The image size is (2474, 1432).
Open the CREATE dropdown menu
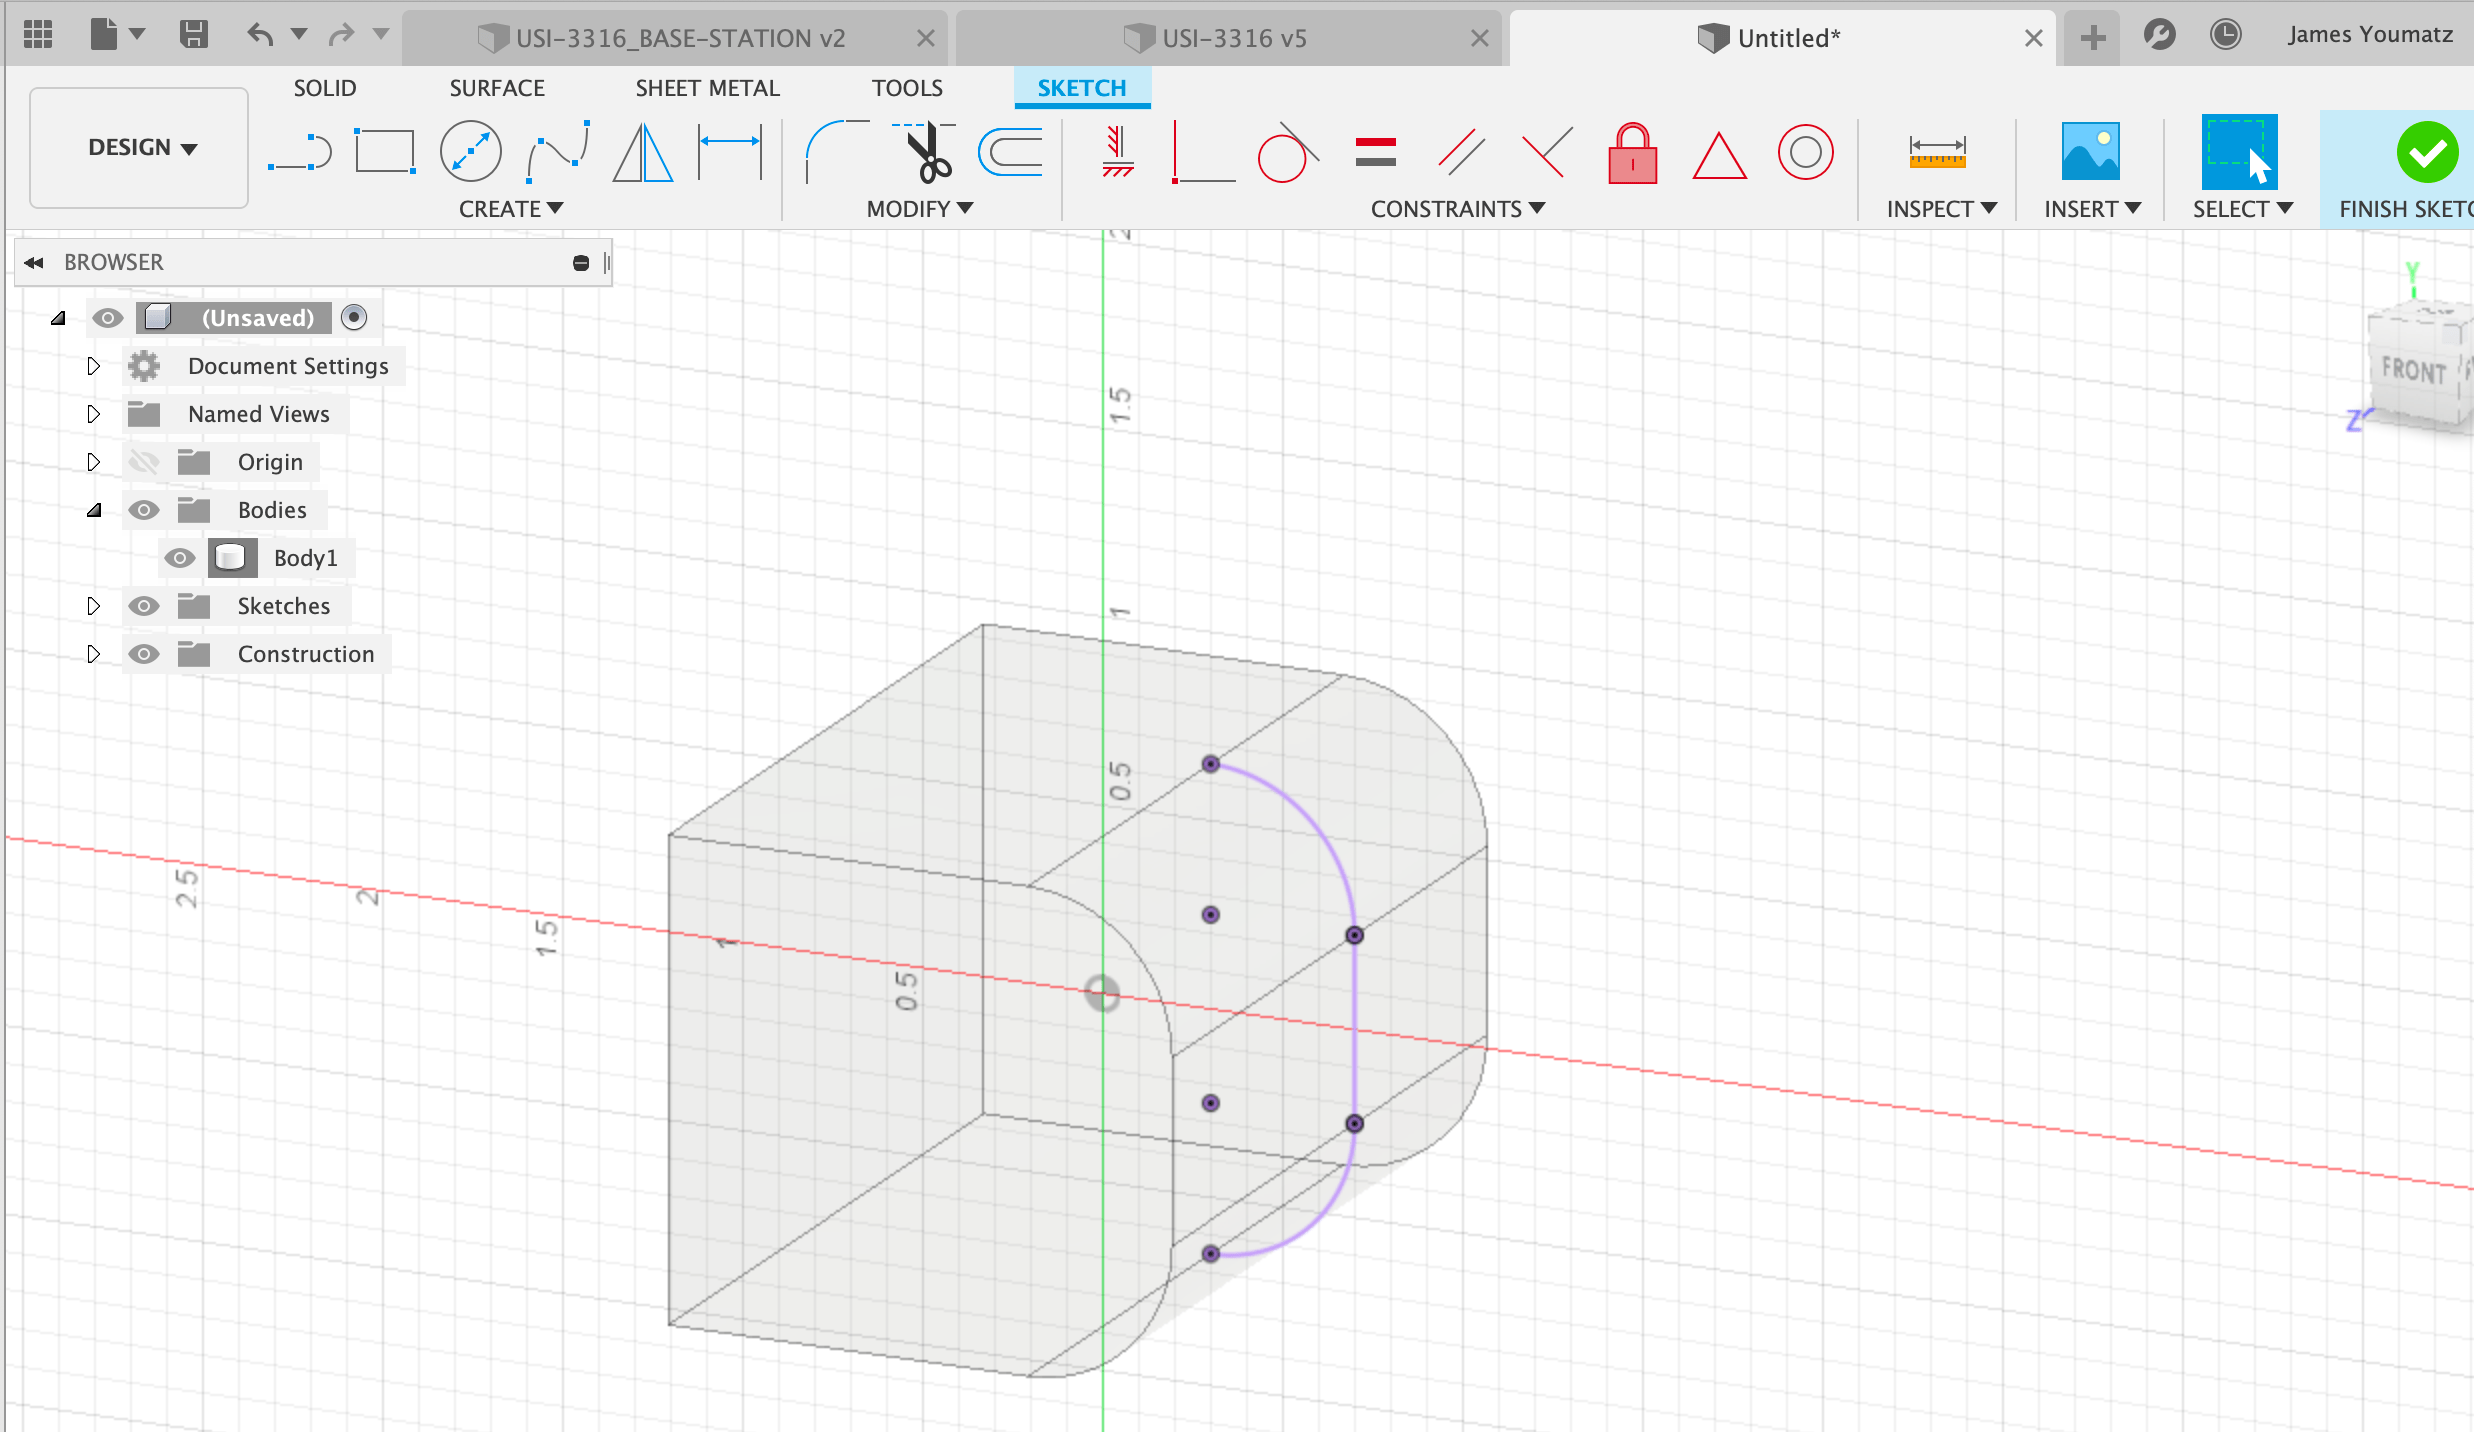point(511,208)
